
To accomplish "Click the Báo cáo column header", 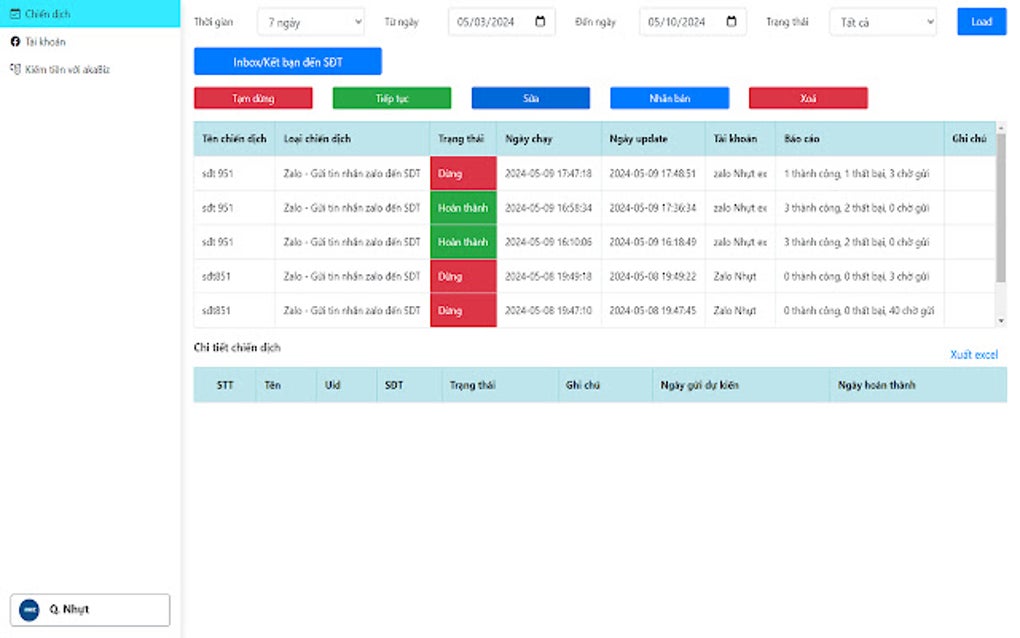I will pyautogui.click(x=859, y=139).
